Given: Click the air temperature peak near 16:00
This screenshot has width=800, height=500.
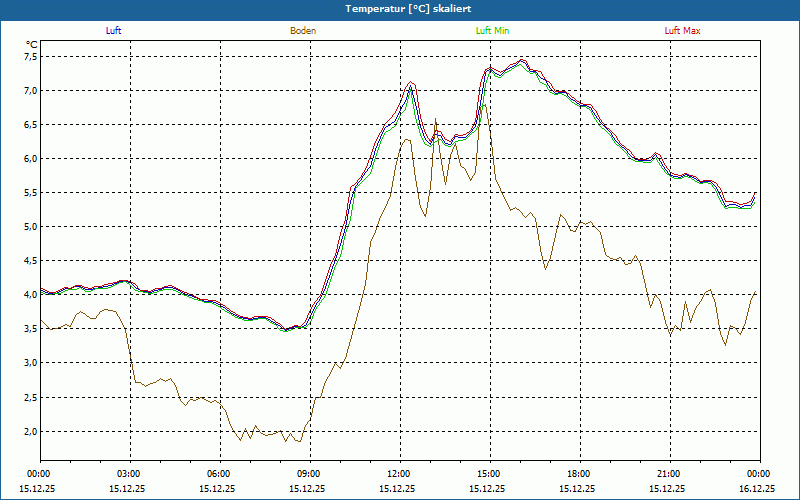Looking at the screenshot, I should pyautogui.click(x=521, y=60).
